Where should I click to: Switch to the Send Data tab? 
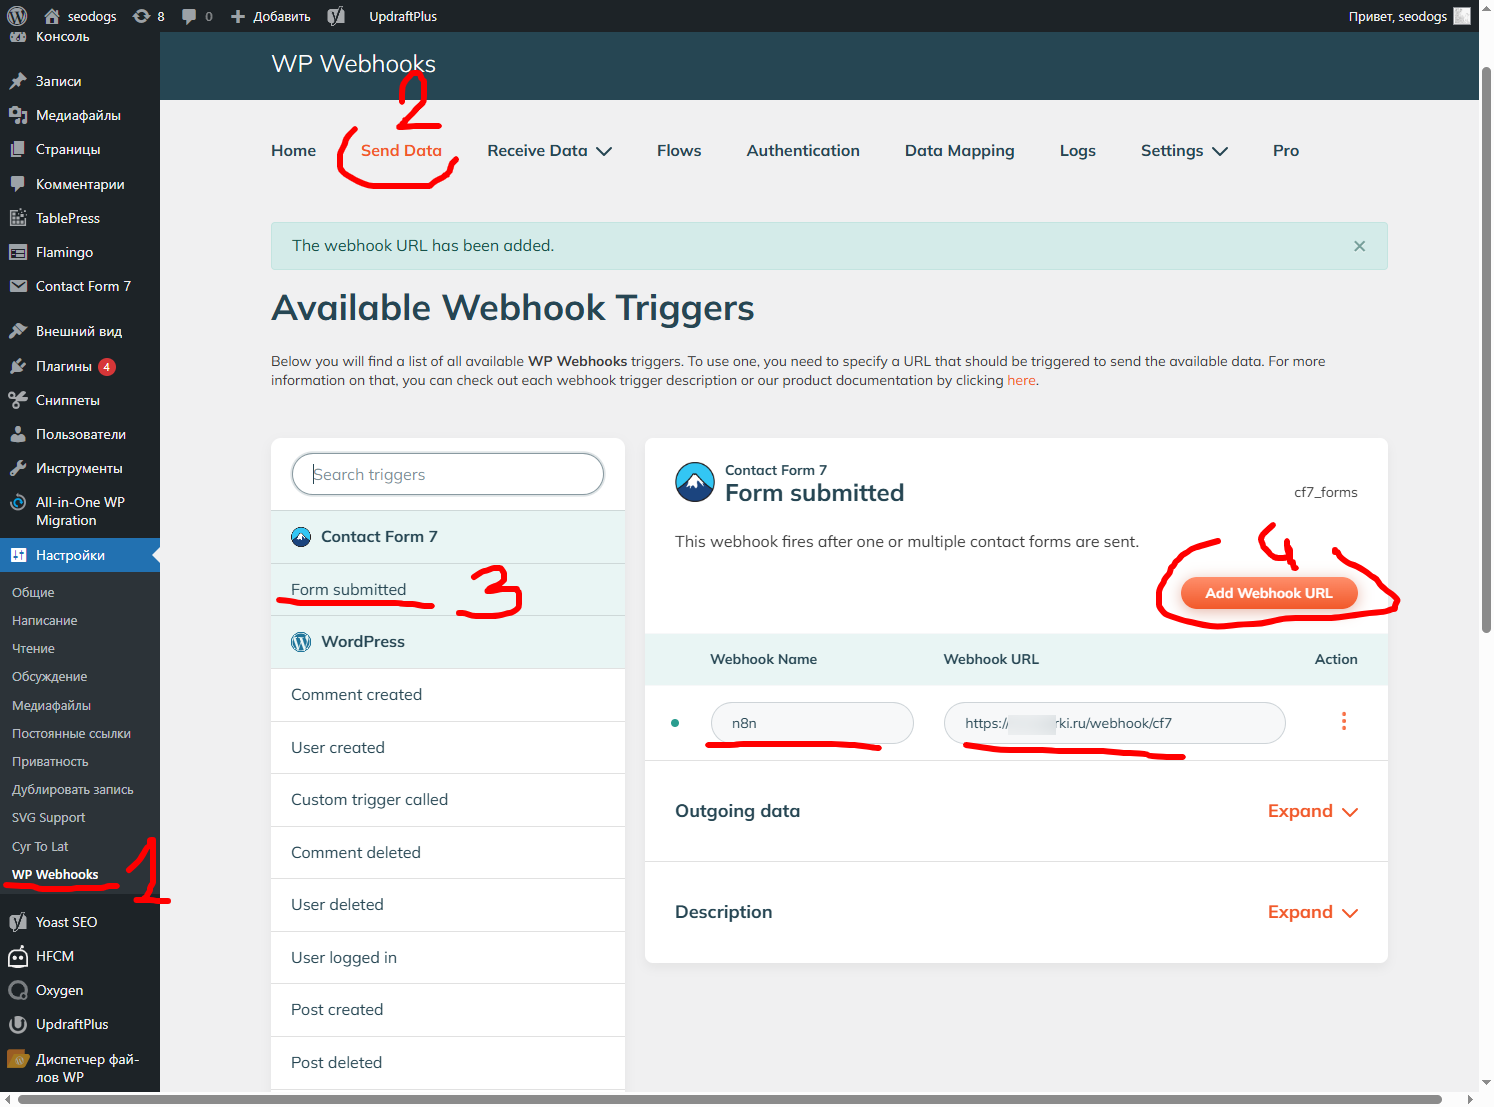(401, 150)
